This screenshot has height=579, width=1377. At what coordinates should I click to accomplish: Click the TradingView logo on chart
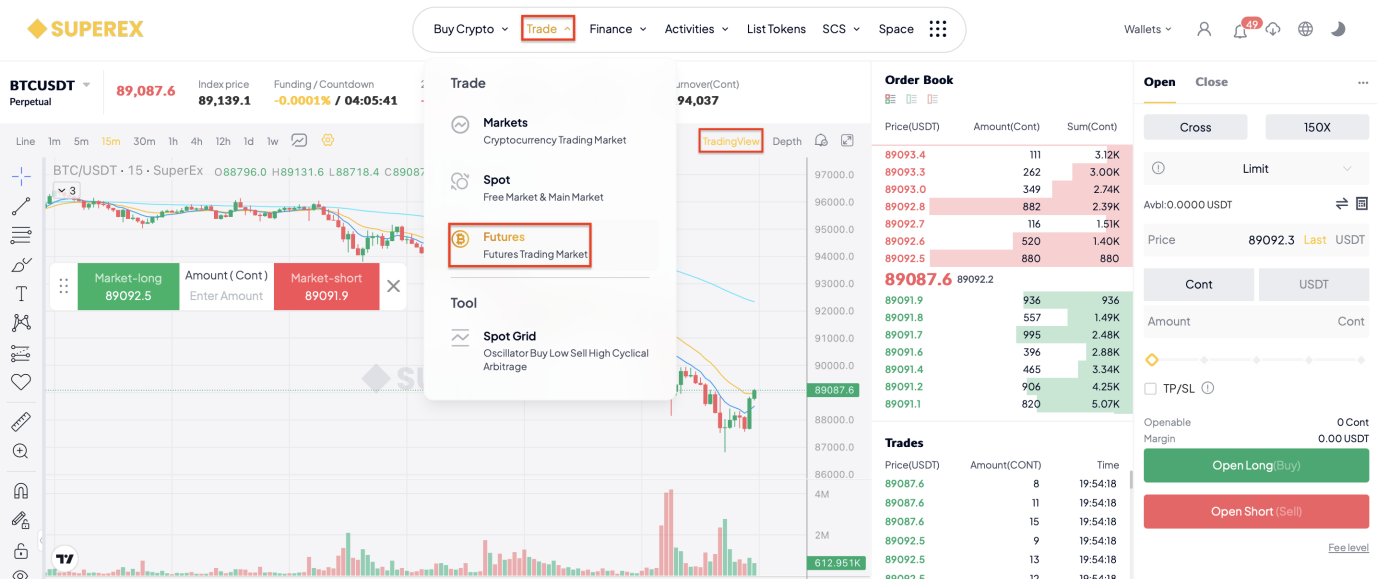tap(65, 559)
